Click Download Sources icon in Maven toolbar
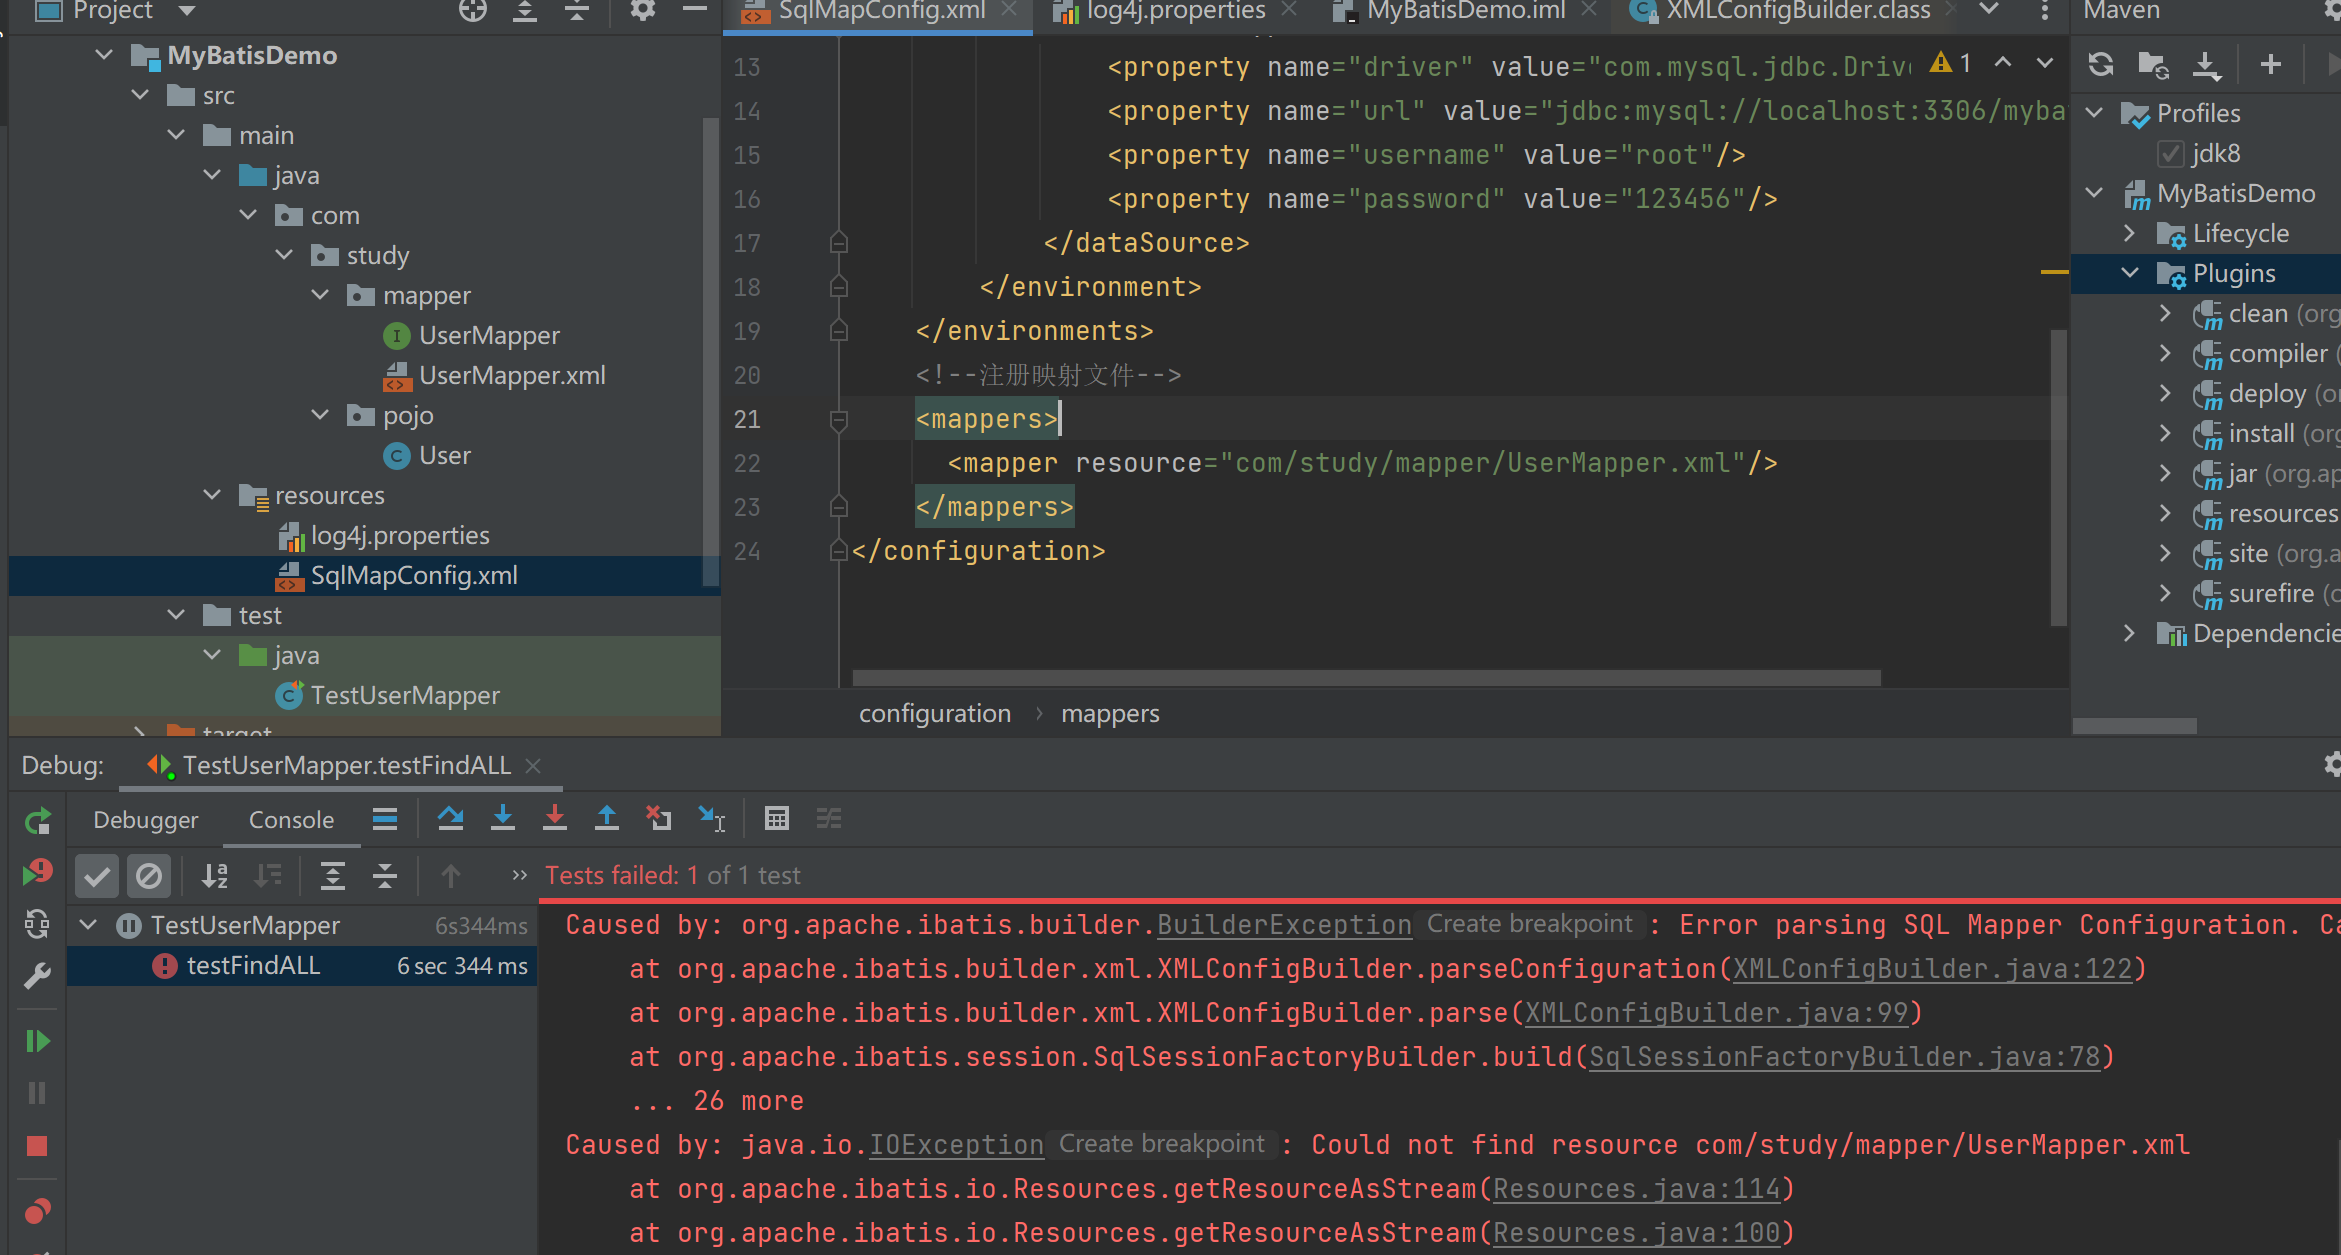 tap(2206, 65)
